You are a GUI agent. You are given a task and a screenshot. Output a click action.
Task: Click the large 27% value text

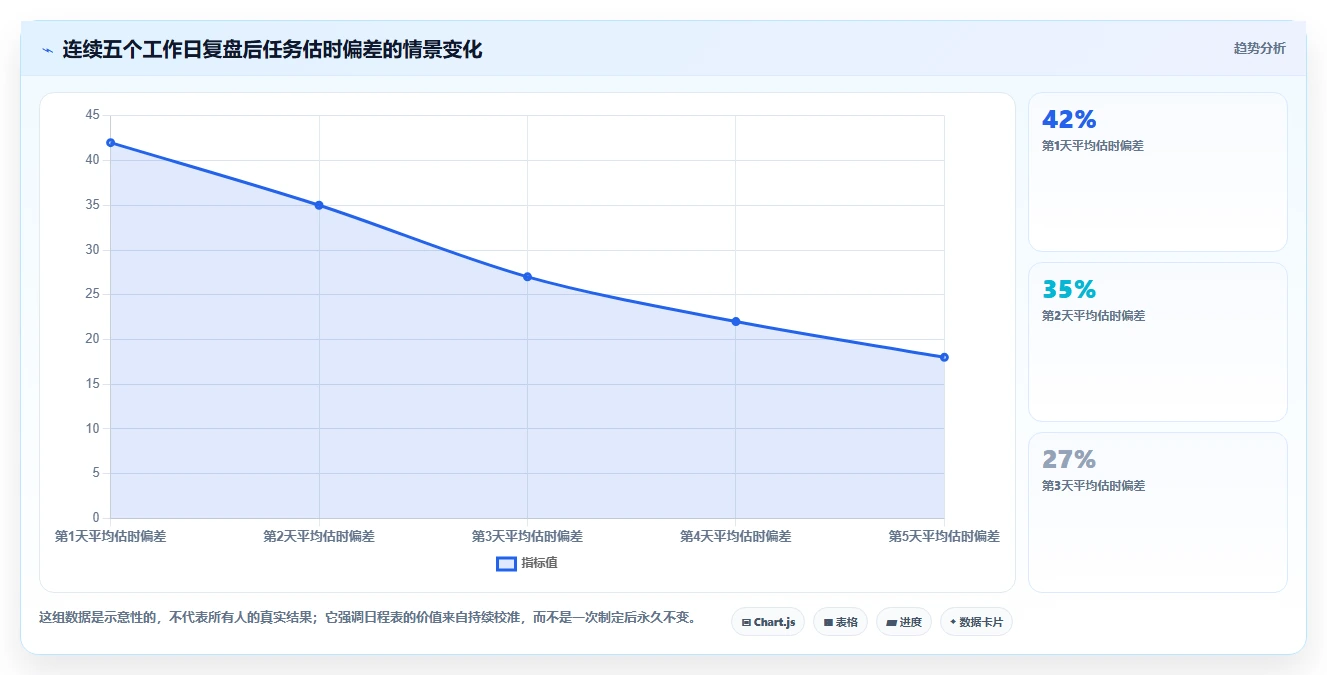click(1069, 459)
